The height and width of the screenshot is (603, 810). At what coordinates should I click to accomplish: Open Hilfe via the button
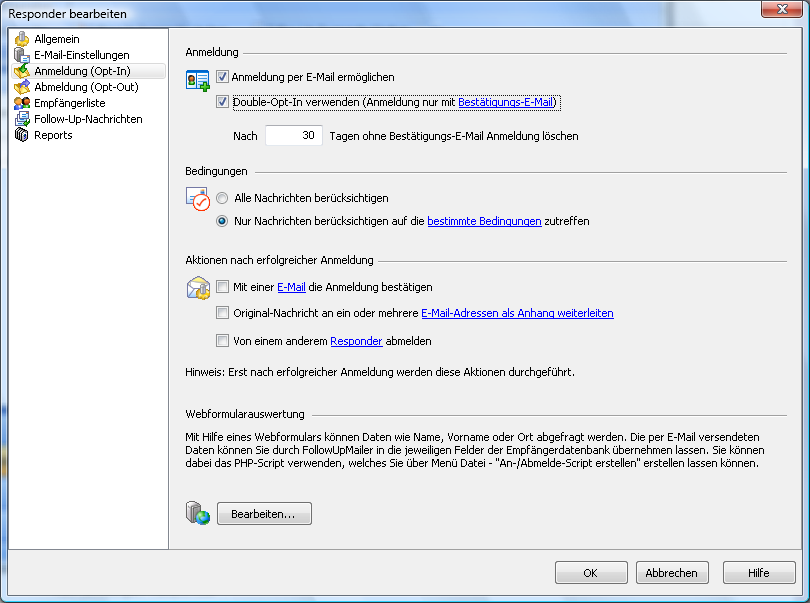(x=759, y=573)
